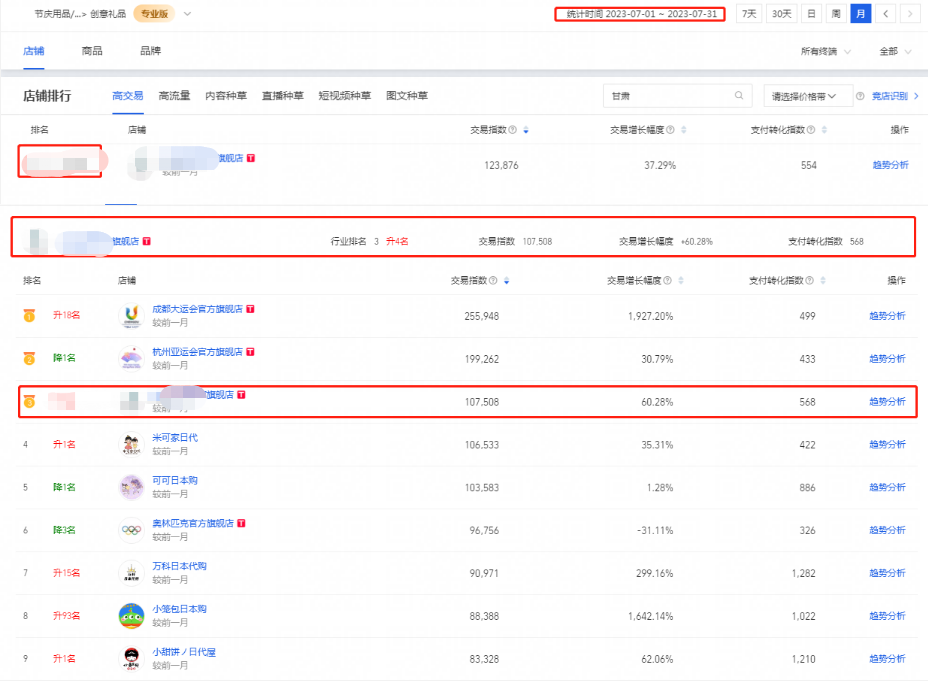Click the 万科日本代购 store logo

[131, 573]
